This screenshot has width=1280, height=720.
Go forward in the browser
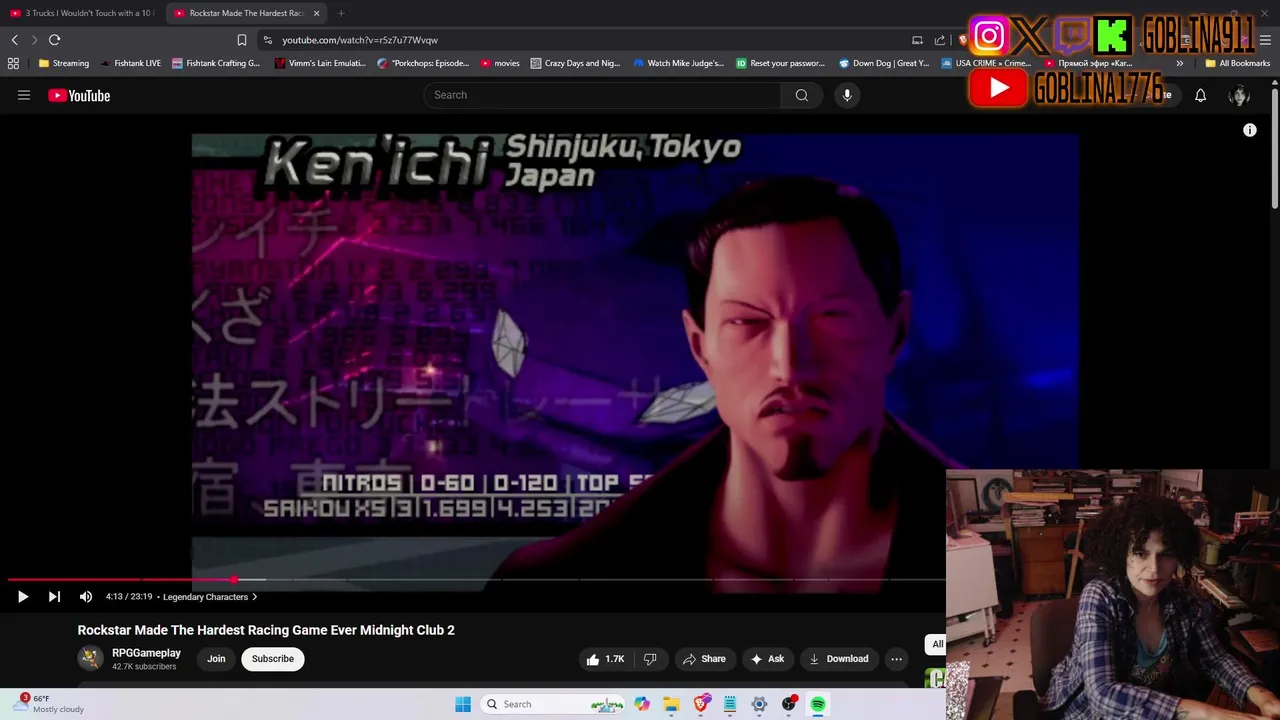tap(34, 40)
